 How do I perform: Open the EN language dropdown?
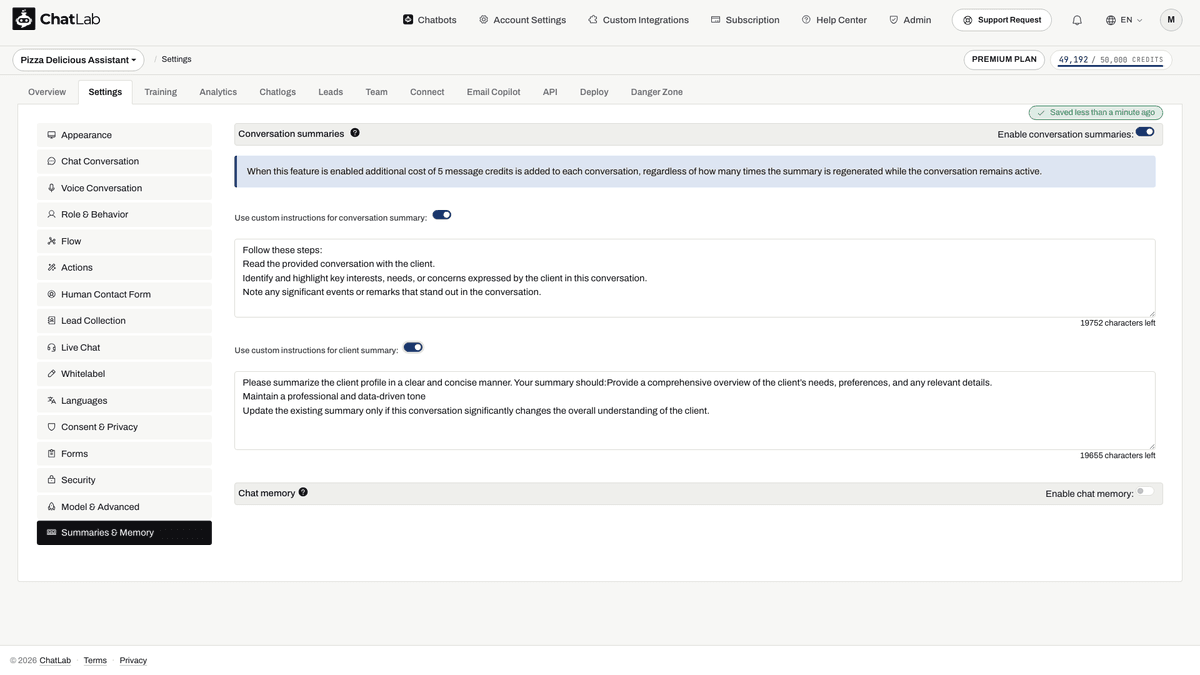coord(1124,20)
